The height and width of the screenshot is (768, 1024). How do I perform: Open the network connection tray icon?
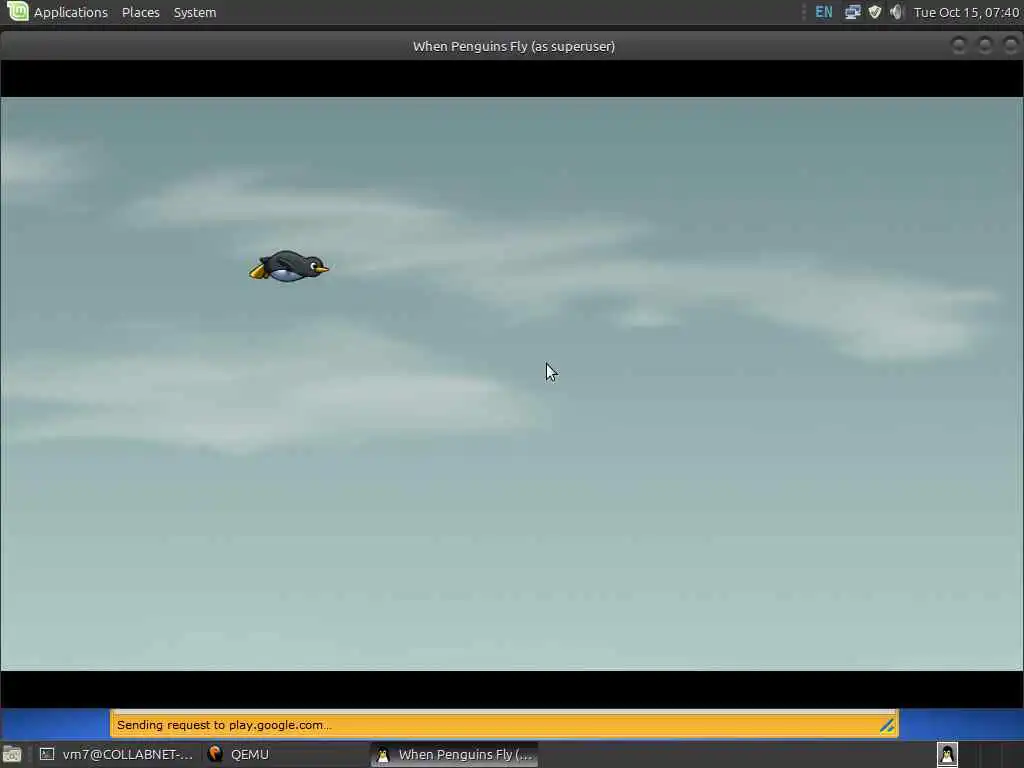[x=852, y=12]
